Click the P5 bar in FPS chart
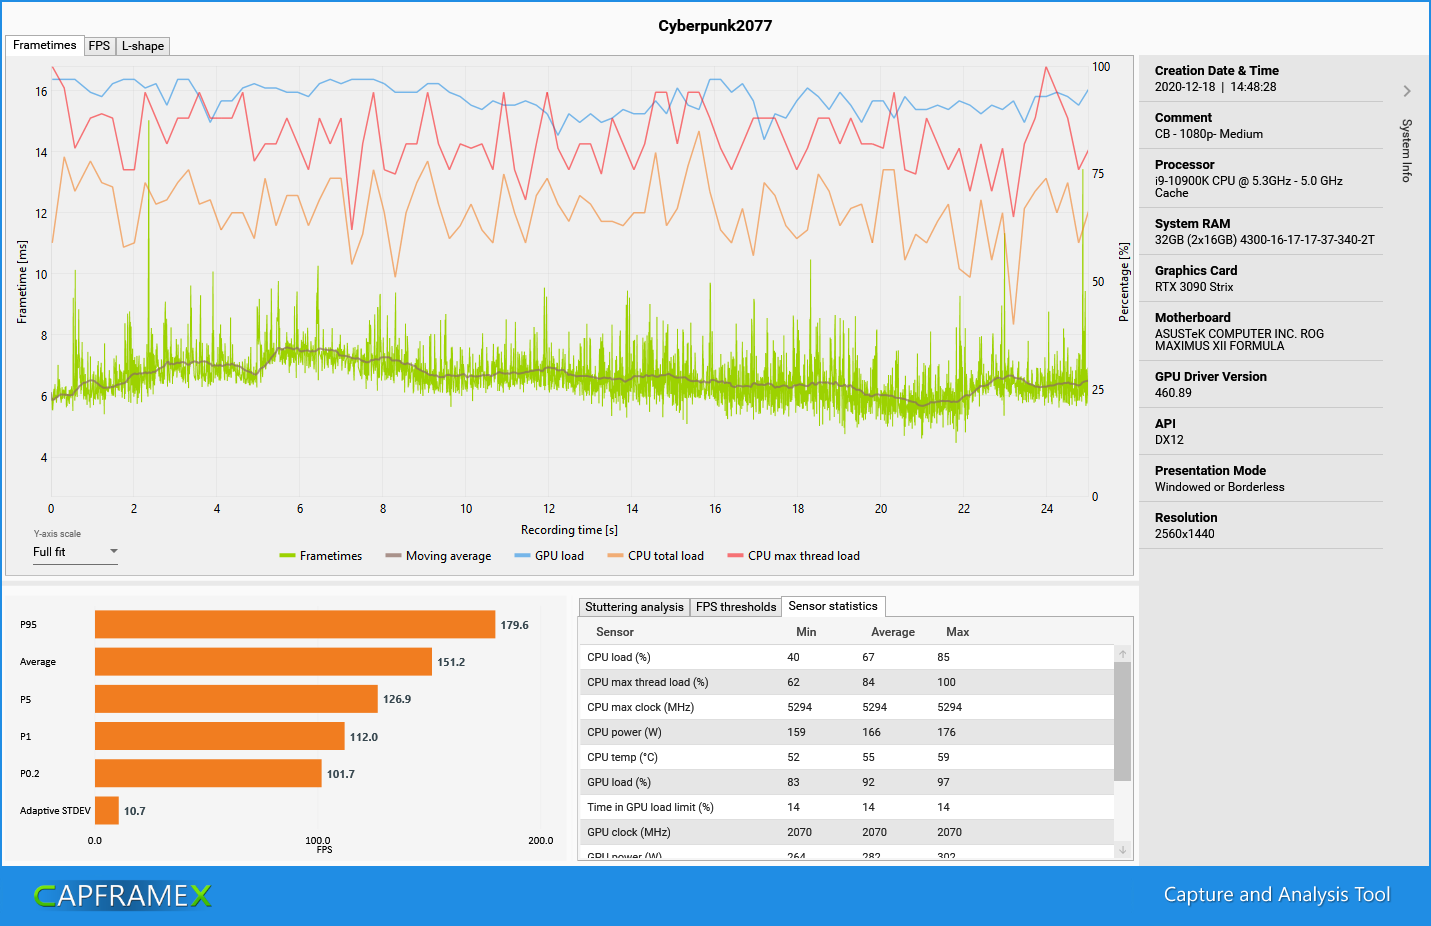Viewport: 1431px width, 926px height. point(236,699)
